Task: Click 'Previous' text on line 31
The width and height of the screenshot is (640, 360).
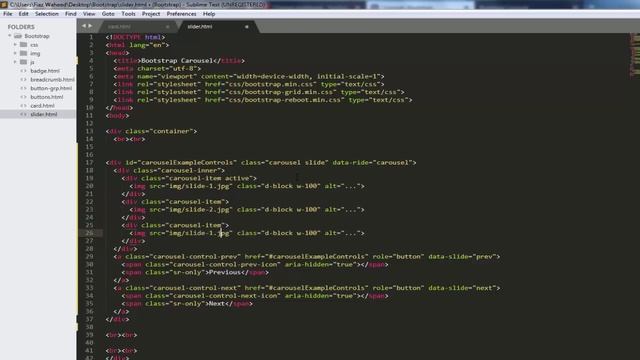Action: [x=224, y=272]
